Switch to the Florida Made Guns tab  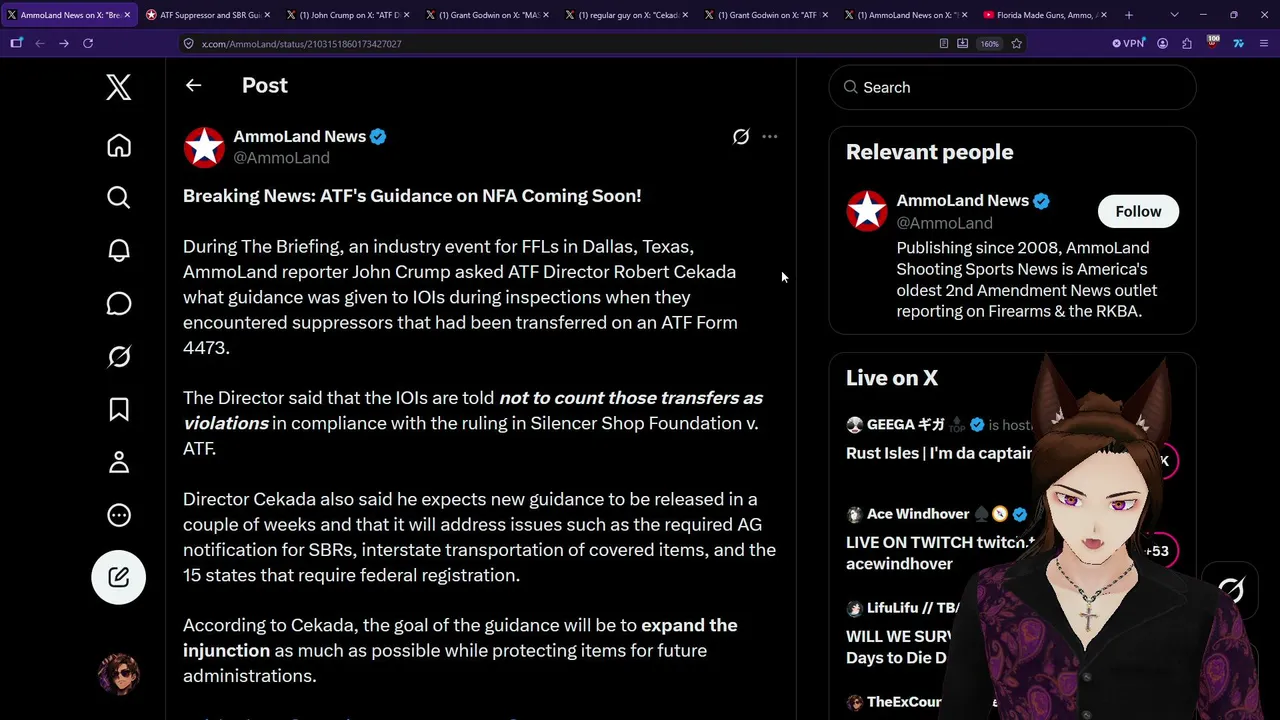(1044, 15)
